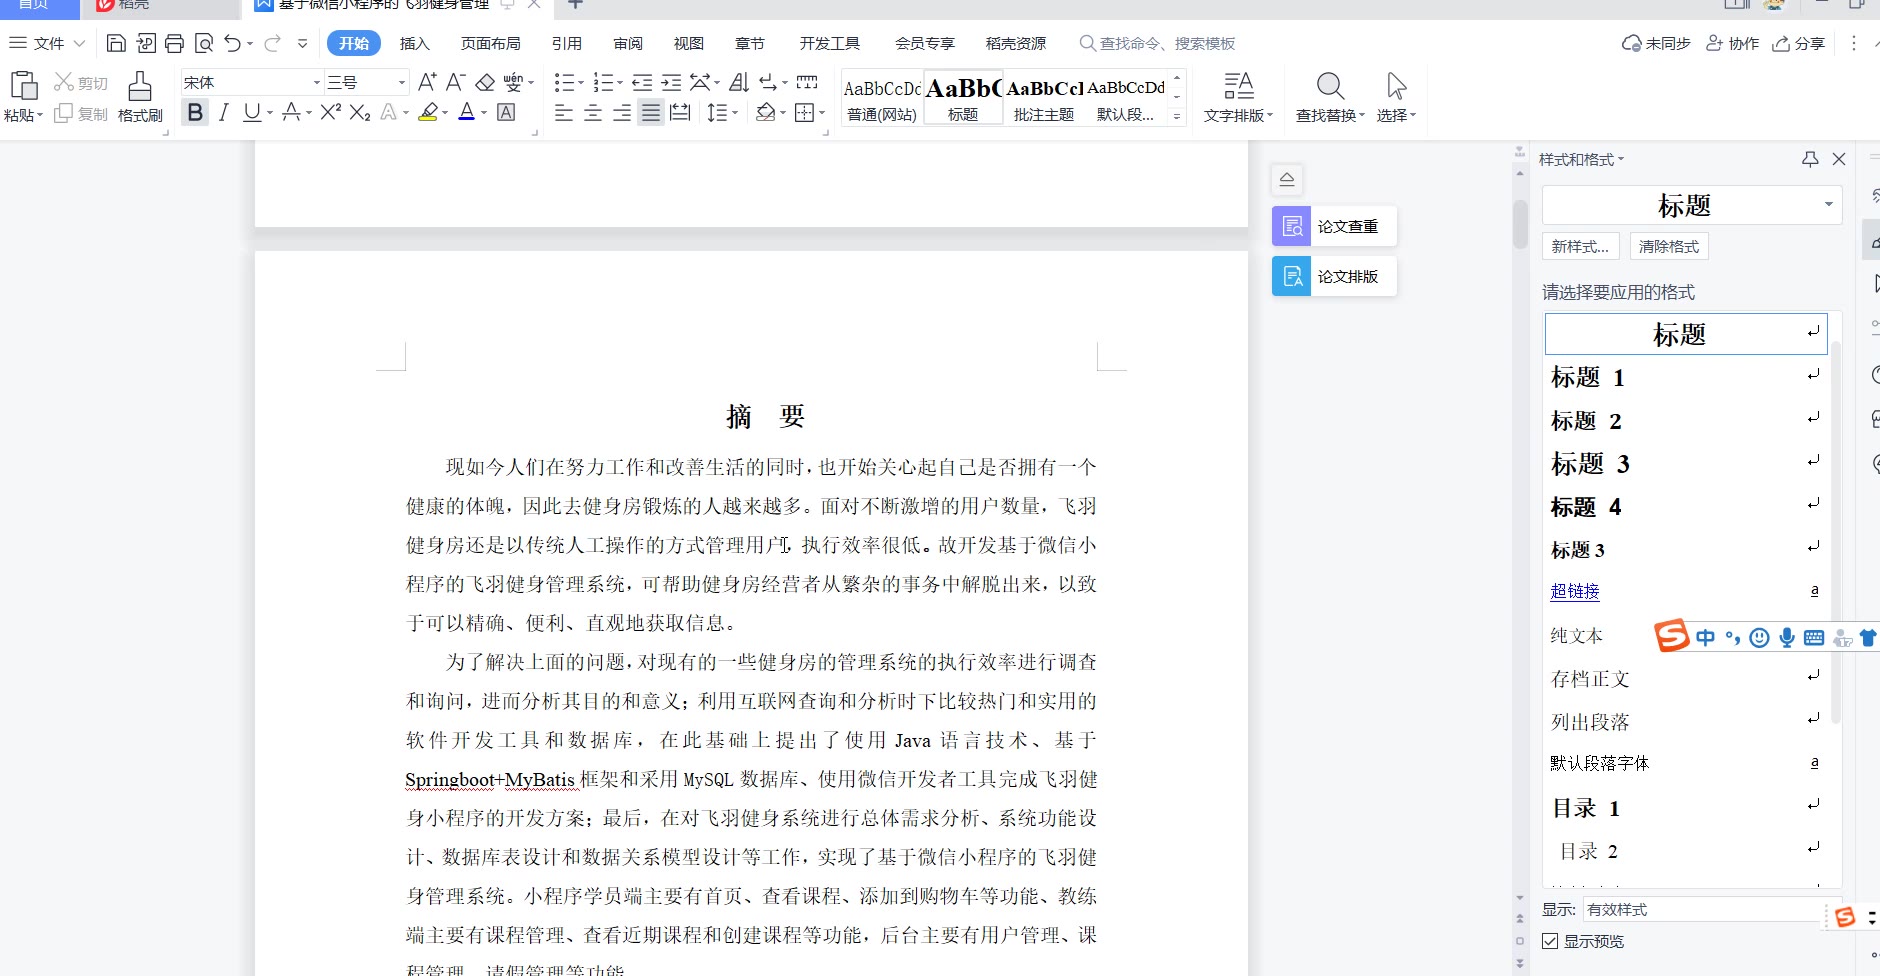Open the 页面布局 ribbon tab

pos(490,43)
